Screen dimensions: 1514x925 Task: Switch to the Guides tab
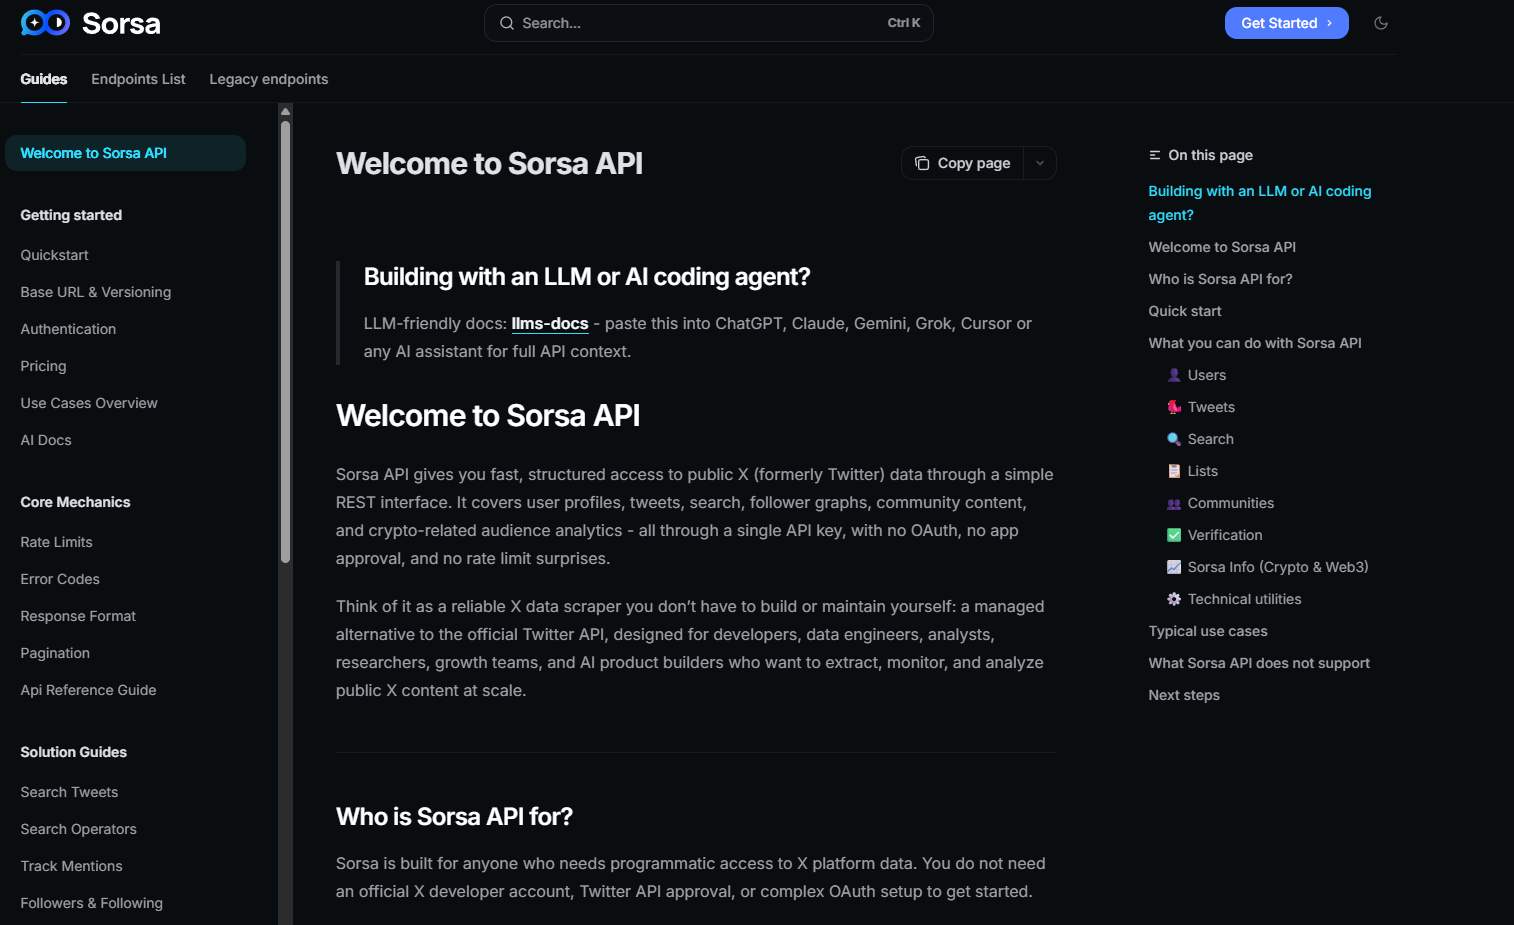pyautogui.click(x=44, y=79)
